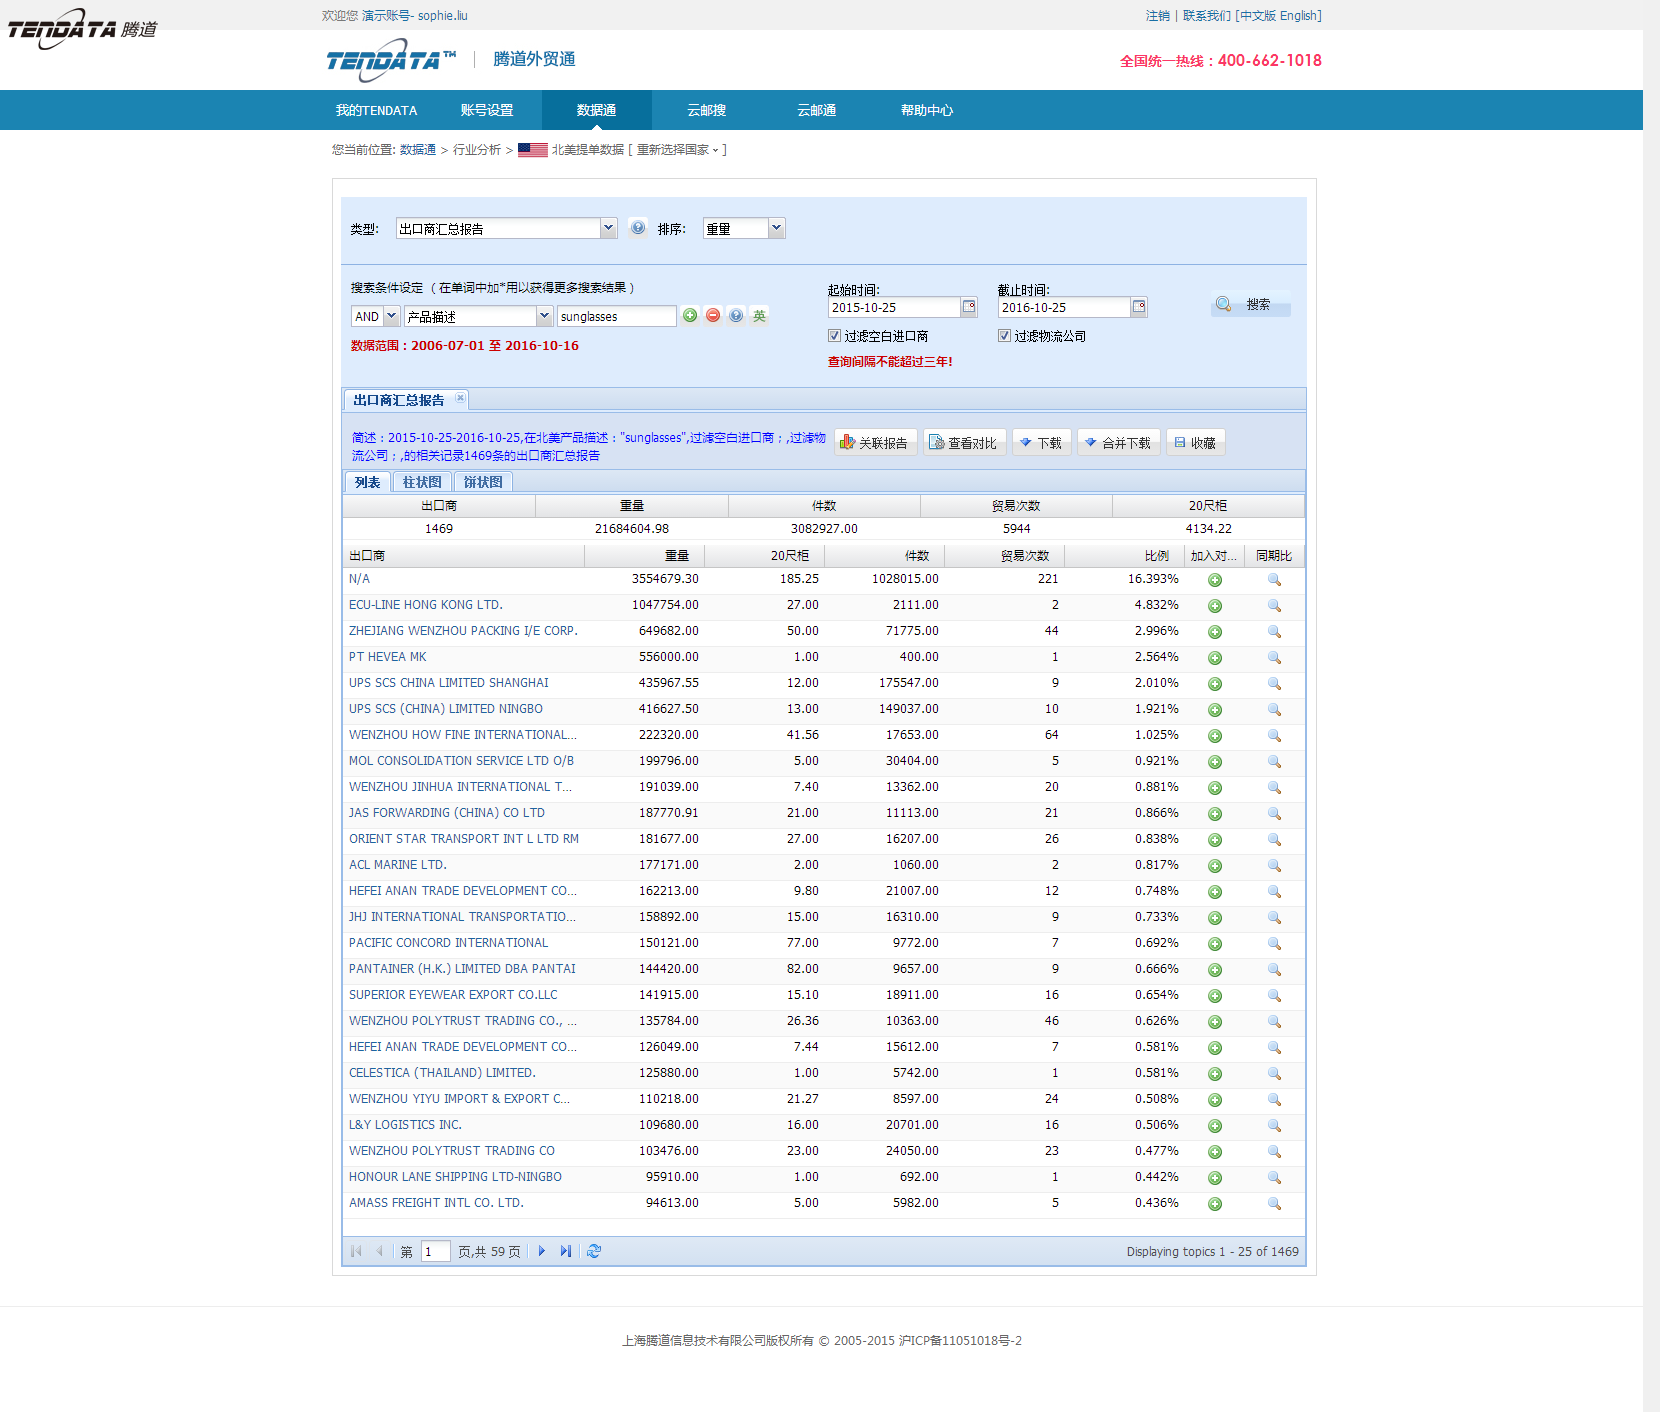Go to last page of results
The width and height of the screenshot is (1660, 1412).
(x=566, y=1251)
